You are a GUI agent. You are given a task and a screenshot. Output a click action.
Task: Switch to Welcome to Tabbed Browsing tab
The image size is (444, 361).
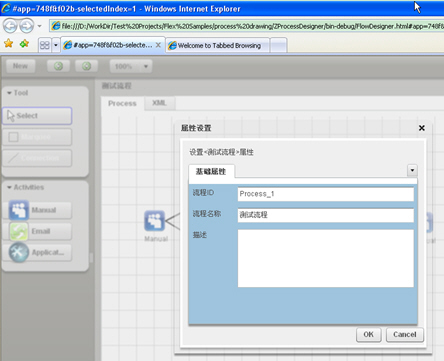[217, 45]
